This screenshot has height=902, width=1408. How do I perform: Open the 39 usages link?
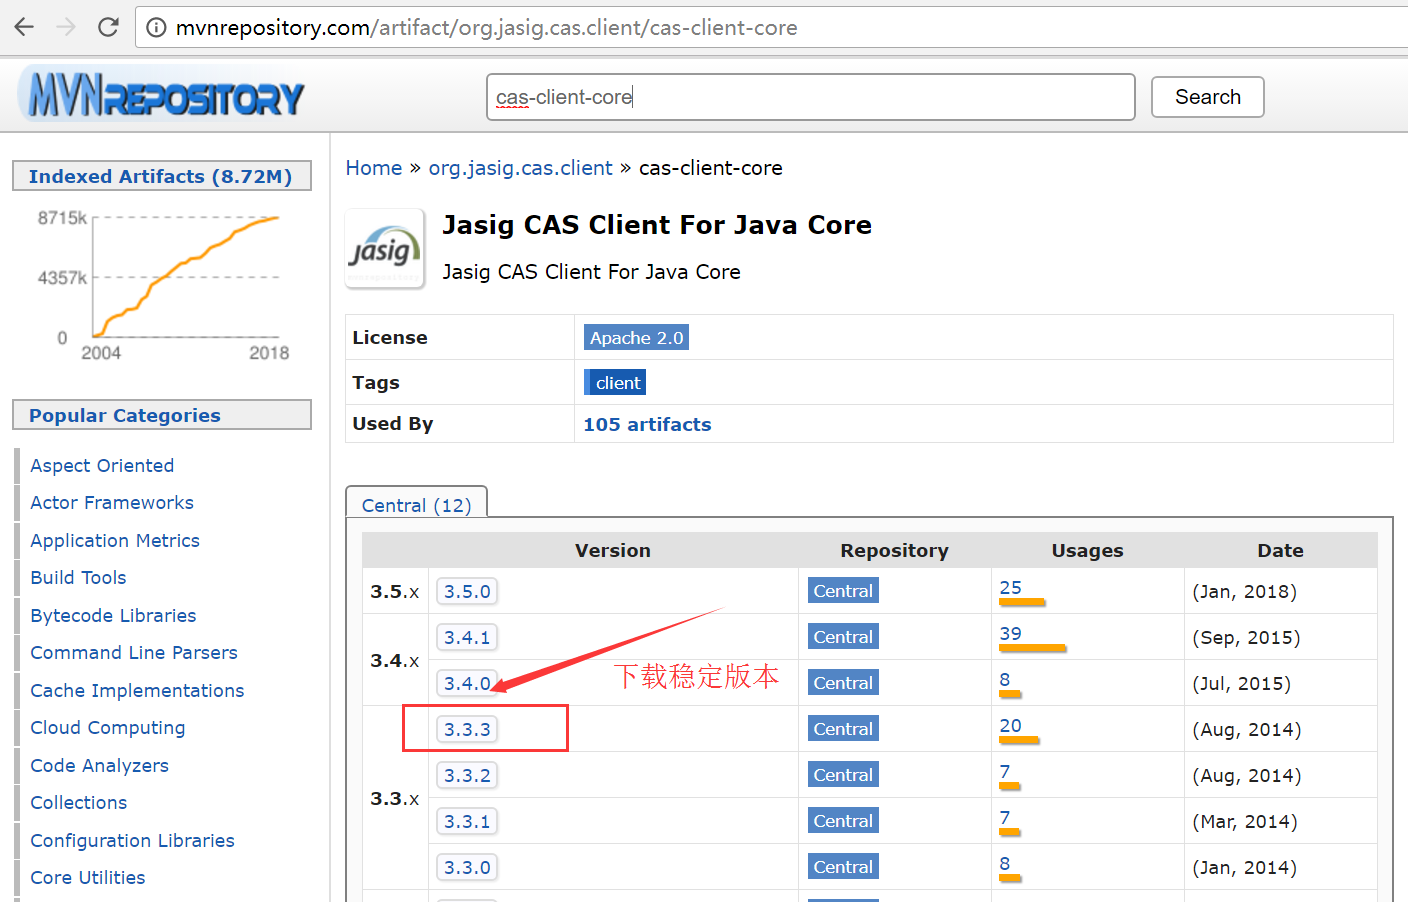pos(1011,633)
